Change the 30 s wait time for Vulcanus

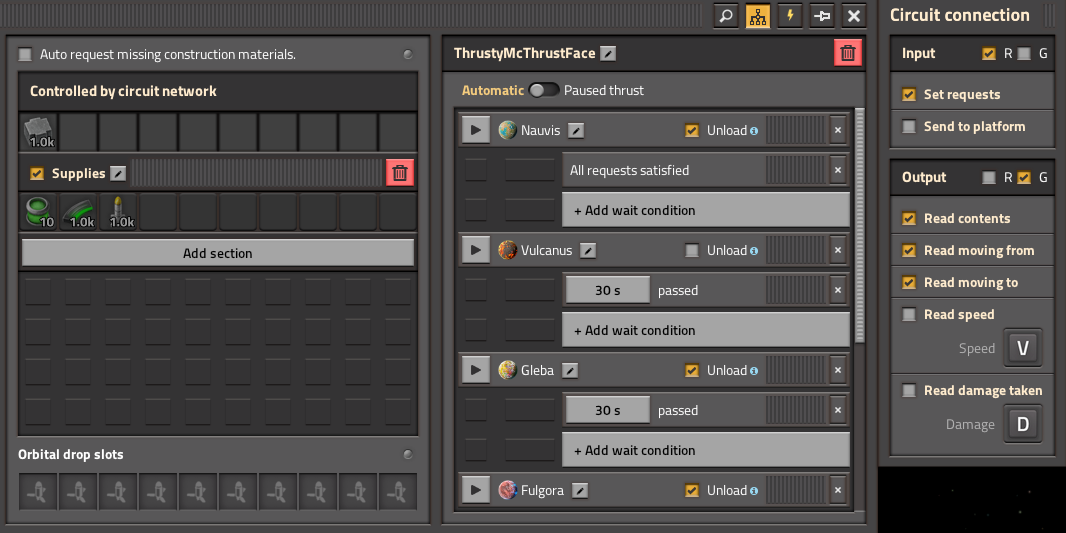(x=608, y=290)
